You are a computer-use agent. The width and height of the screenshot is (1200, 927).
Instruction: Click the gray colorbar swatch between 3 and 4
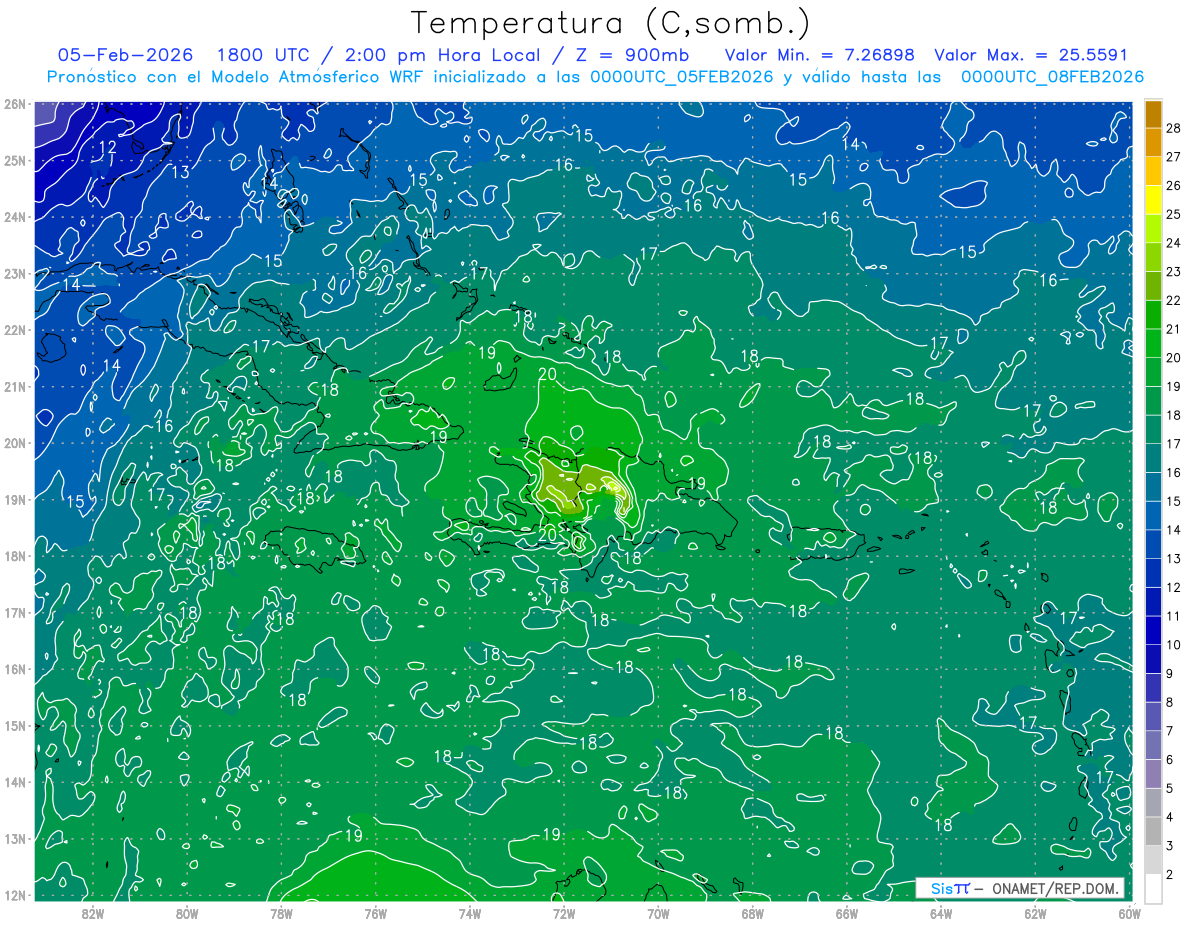1153,832
